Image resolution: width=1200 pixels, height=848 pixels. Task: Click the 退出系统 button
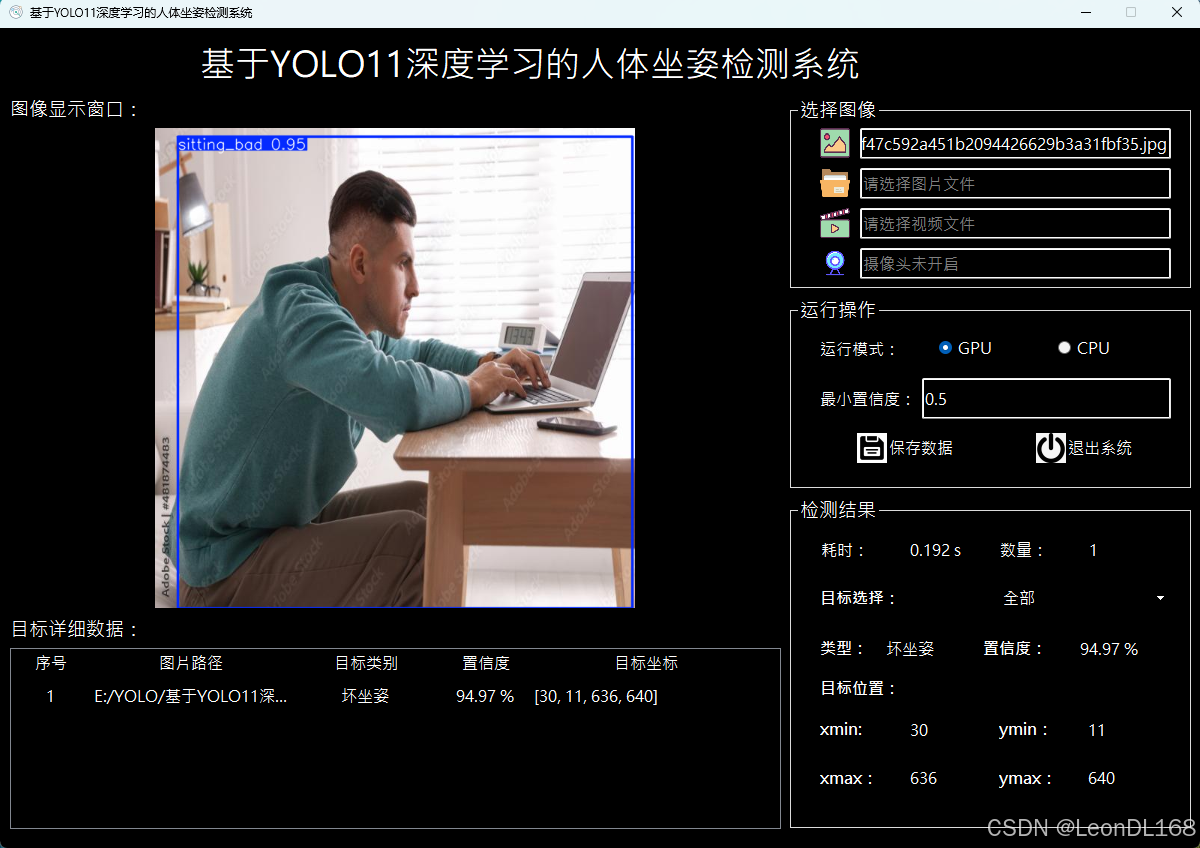coord(1084,448)
